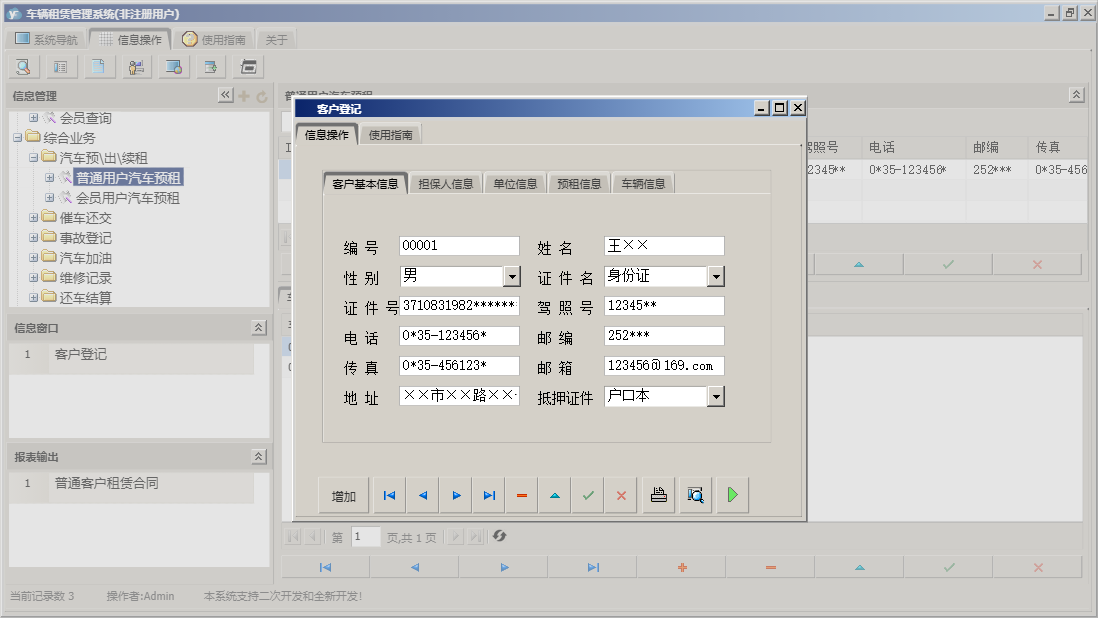The image size is (1098, 618).
Task: Open the 担保人信息 tab
Action: click(x=446, y=182)
